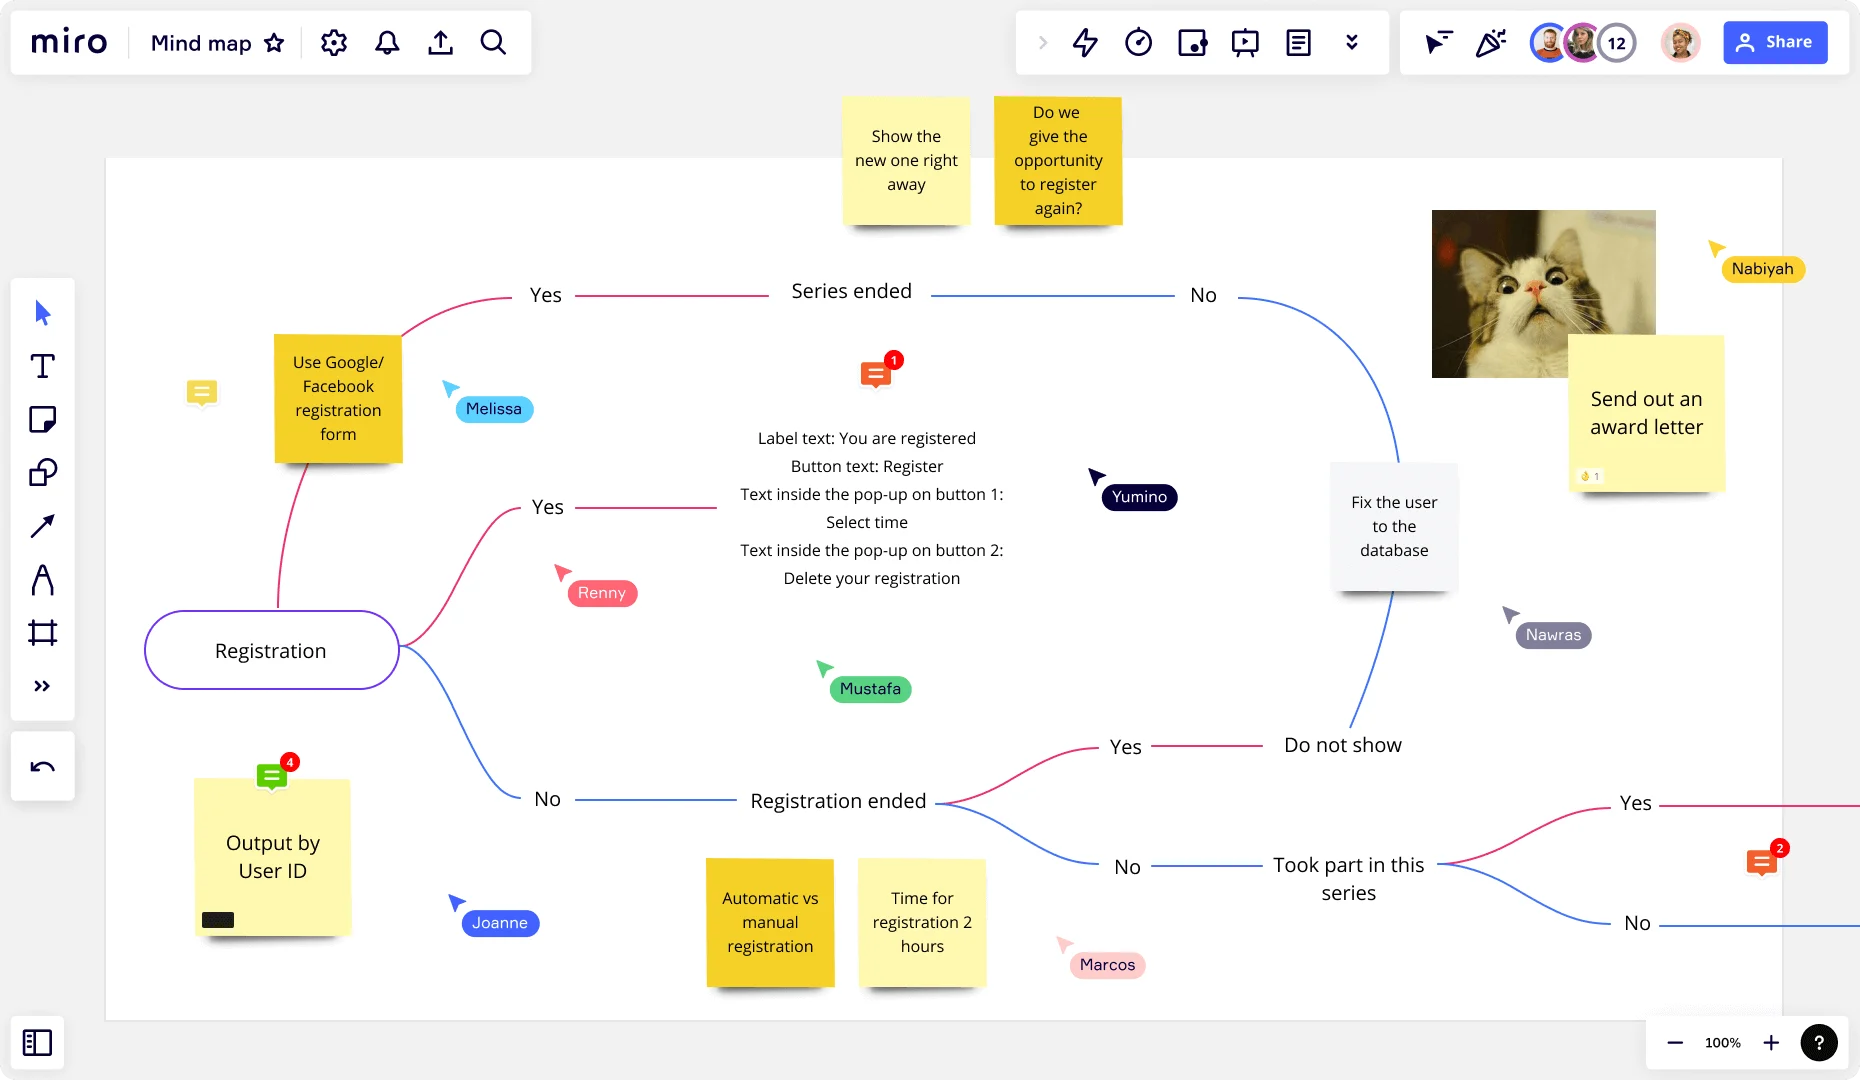Viewport: 1860px width, 1080px height.
Task: Click the export board upload icon
Action: [440, 42]
